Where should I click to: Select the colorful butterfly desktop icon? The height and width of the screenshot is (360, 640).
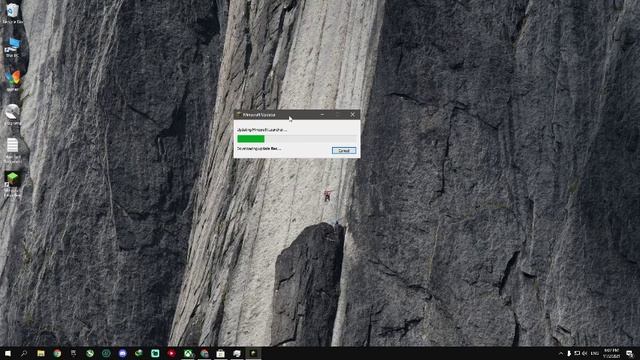tap(13, 80)
